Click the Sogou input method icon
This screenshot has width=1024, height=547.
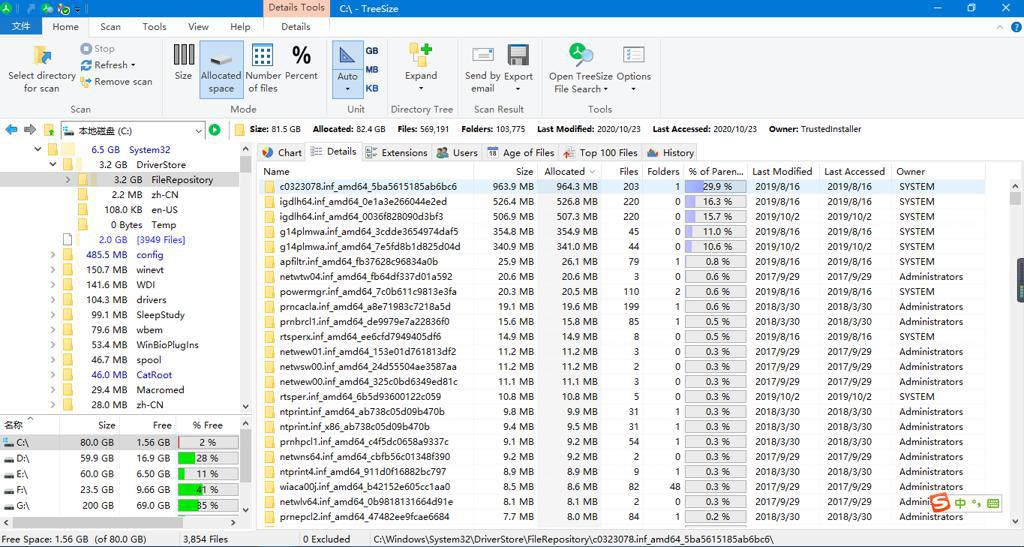click(x=940, y=503)
